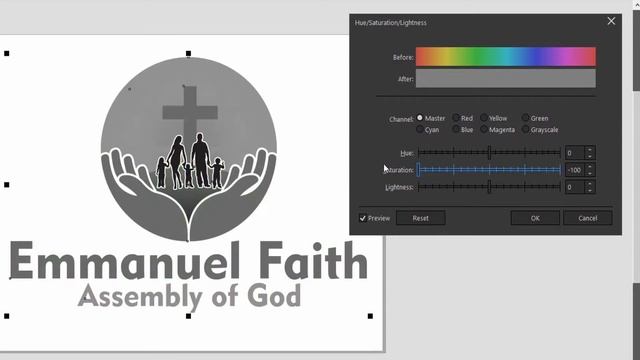Increase Hue value with up stepper arrow
The width and height of the screenshot is (640, 360).
coord(590,150)
